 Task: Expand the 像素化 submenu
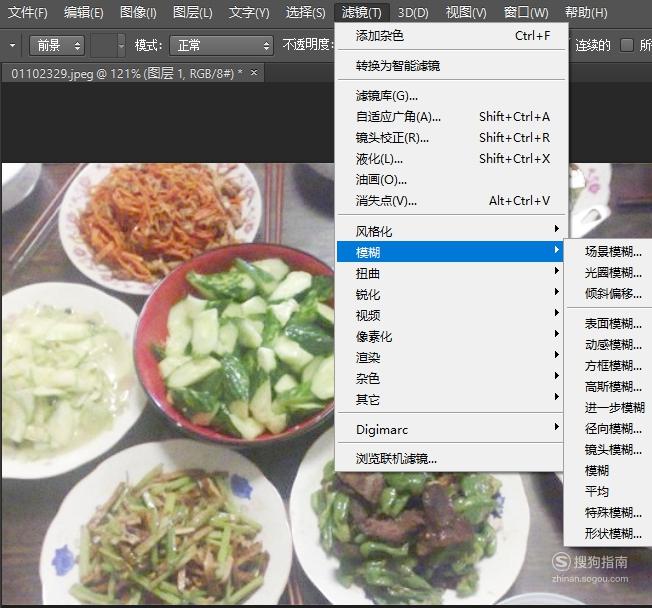click(x=450, y=336)
